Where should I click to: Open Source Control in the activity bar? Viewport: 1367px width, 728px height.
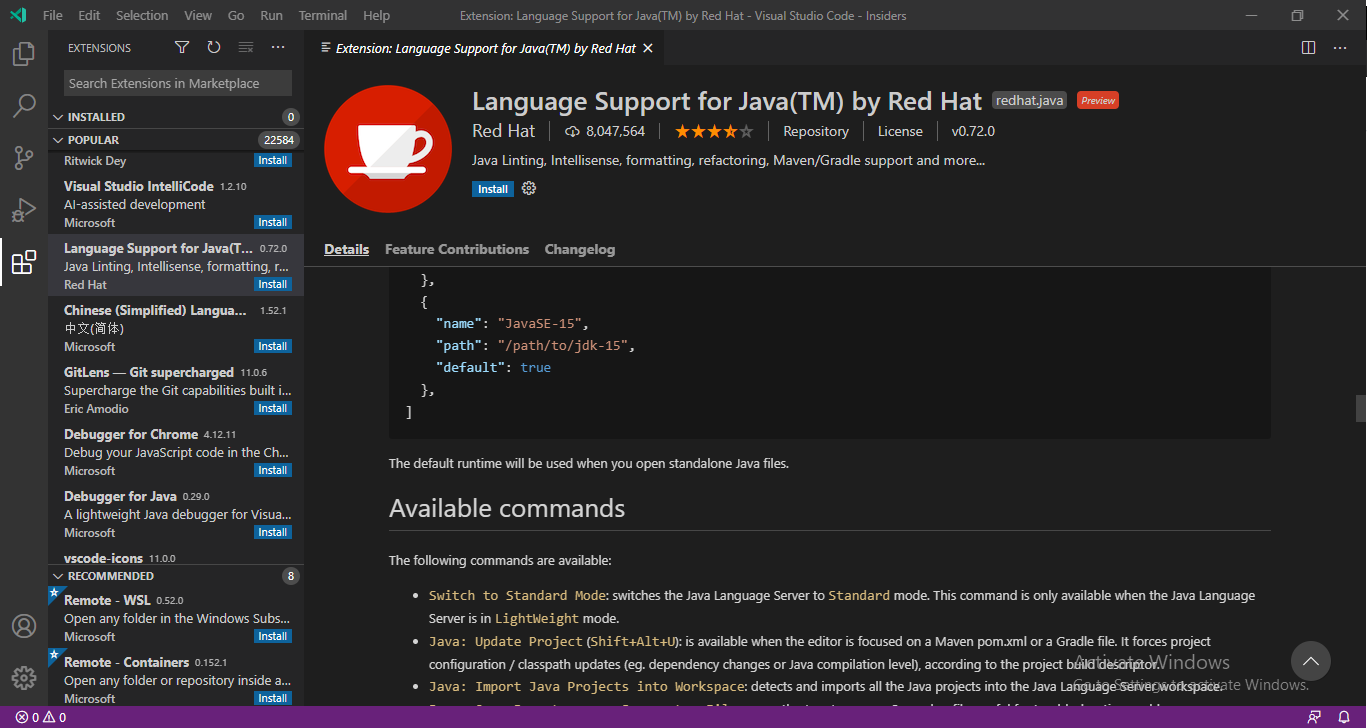pyautogui.click(x=24, y=158)
